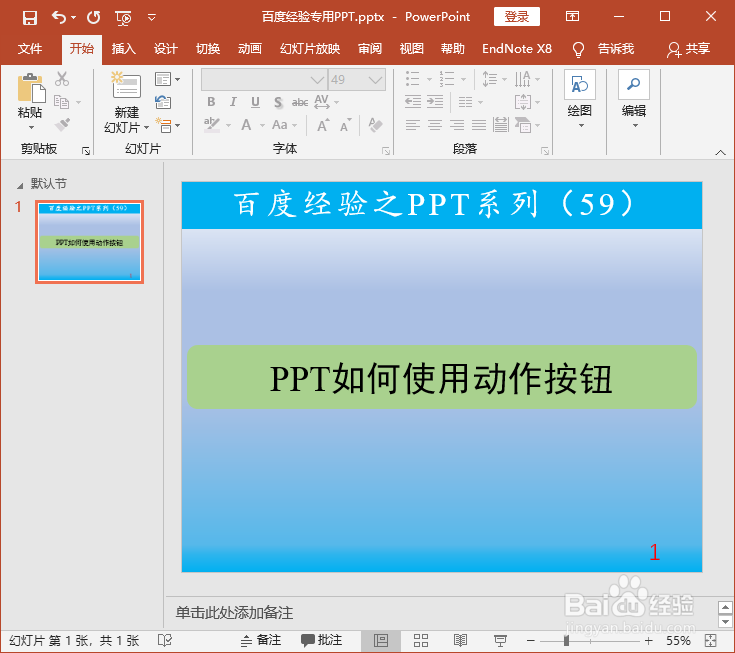Click the font name combo box

tap(264, 80)
